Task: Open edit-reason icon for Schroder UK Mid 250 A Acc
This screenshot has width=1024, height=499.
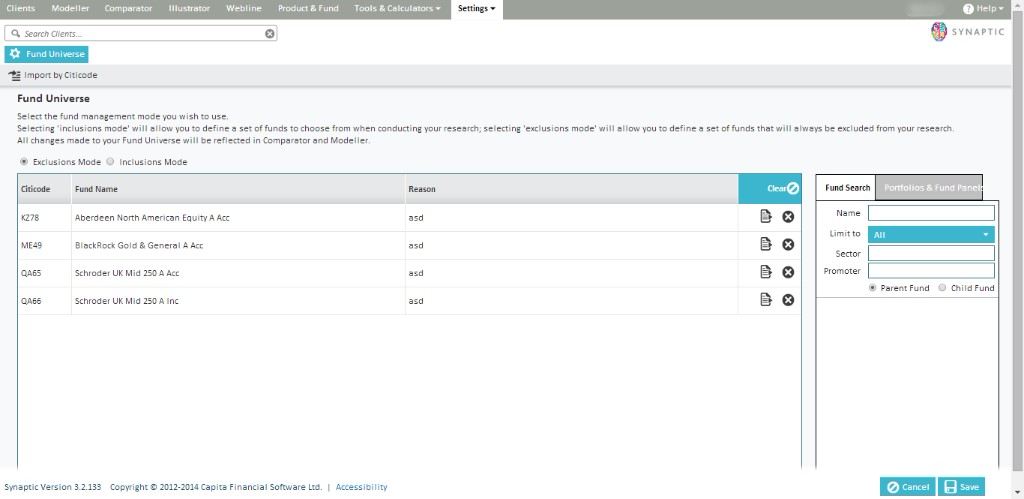Action: coord(766,272)
